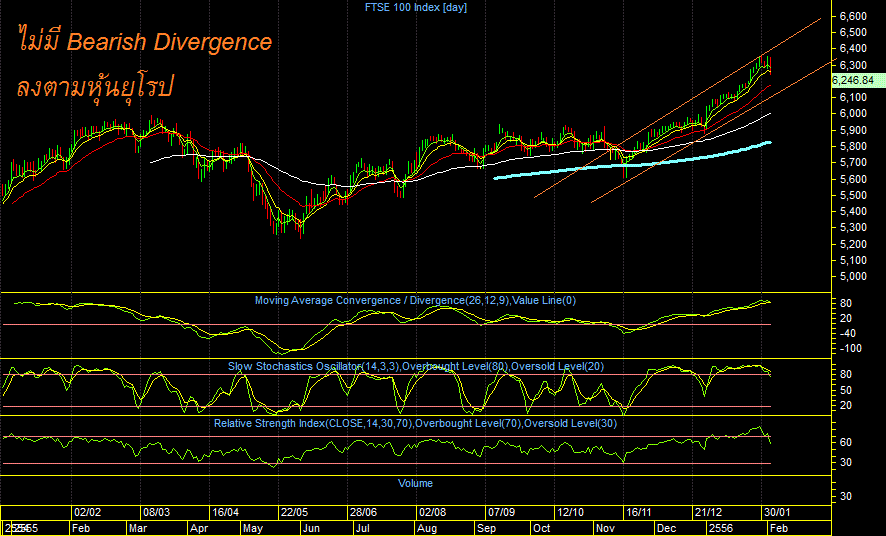
Task: Click the 5,900 price axis label
Action: [853, 130]
